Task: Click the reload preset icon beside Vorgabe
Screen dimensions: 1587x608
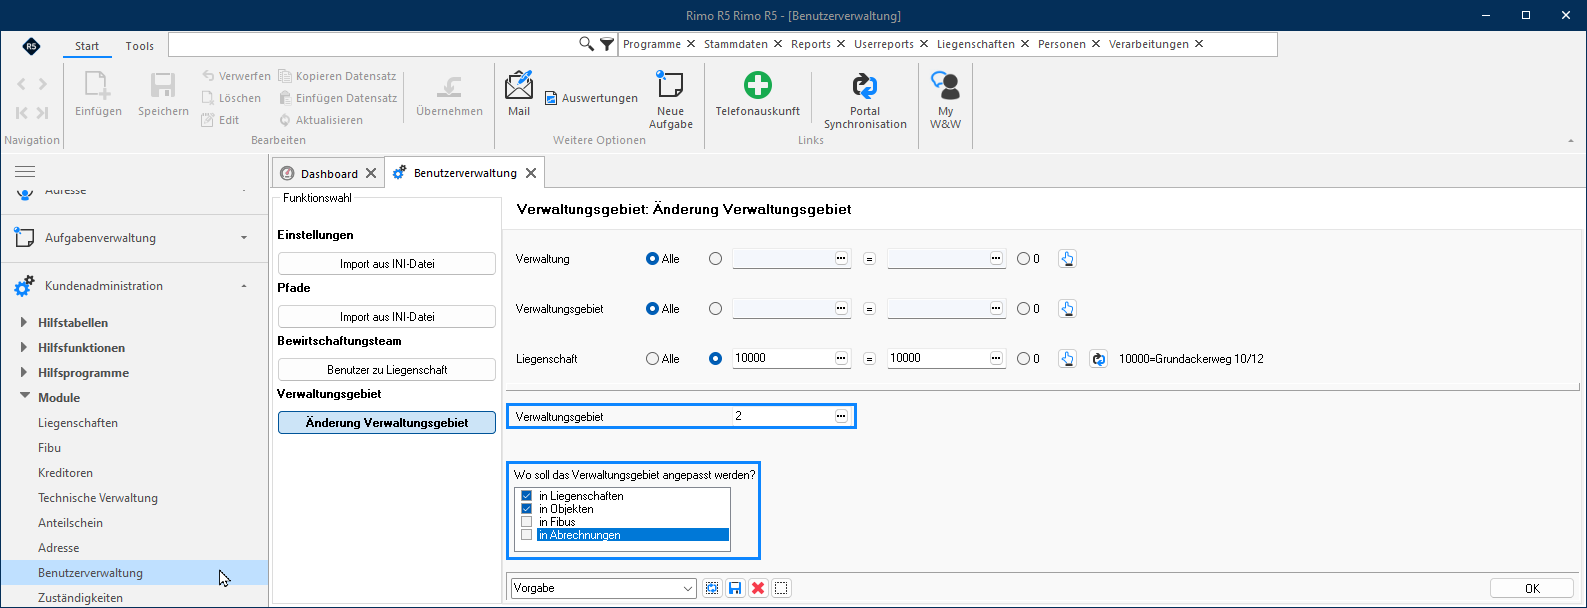Action: pos(711,588)
